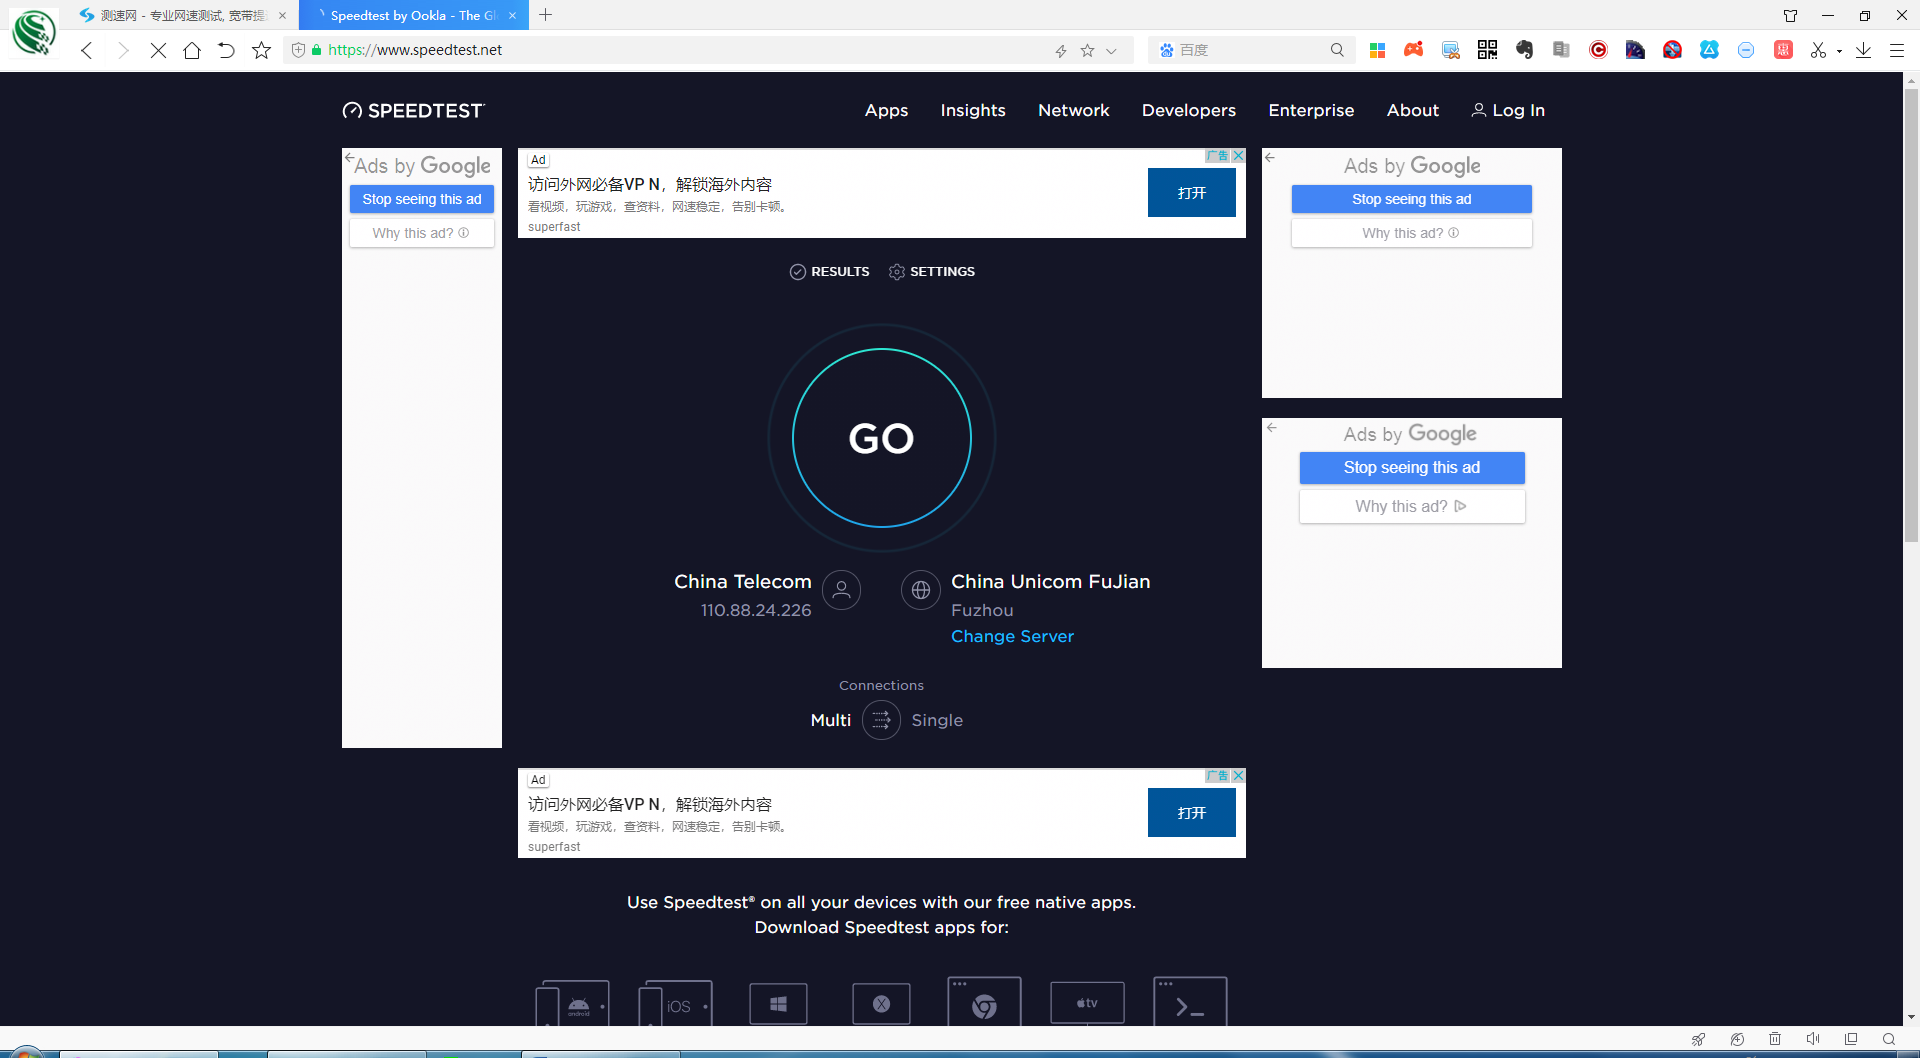Open the Apps menu
The height and width of the screenshot is (1058, 1920).
point(886,110)
